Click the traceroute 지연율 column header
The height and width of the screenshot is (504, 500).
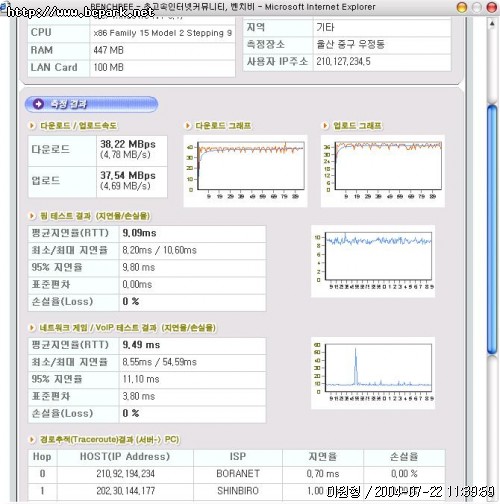(323, 457)
